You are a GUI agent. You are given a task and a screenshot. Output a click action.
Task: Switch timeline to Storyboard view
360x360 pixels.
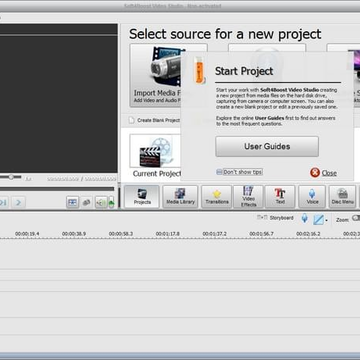coord(275,218)
